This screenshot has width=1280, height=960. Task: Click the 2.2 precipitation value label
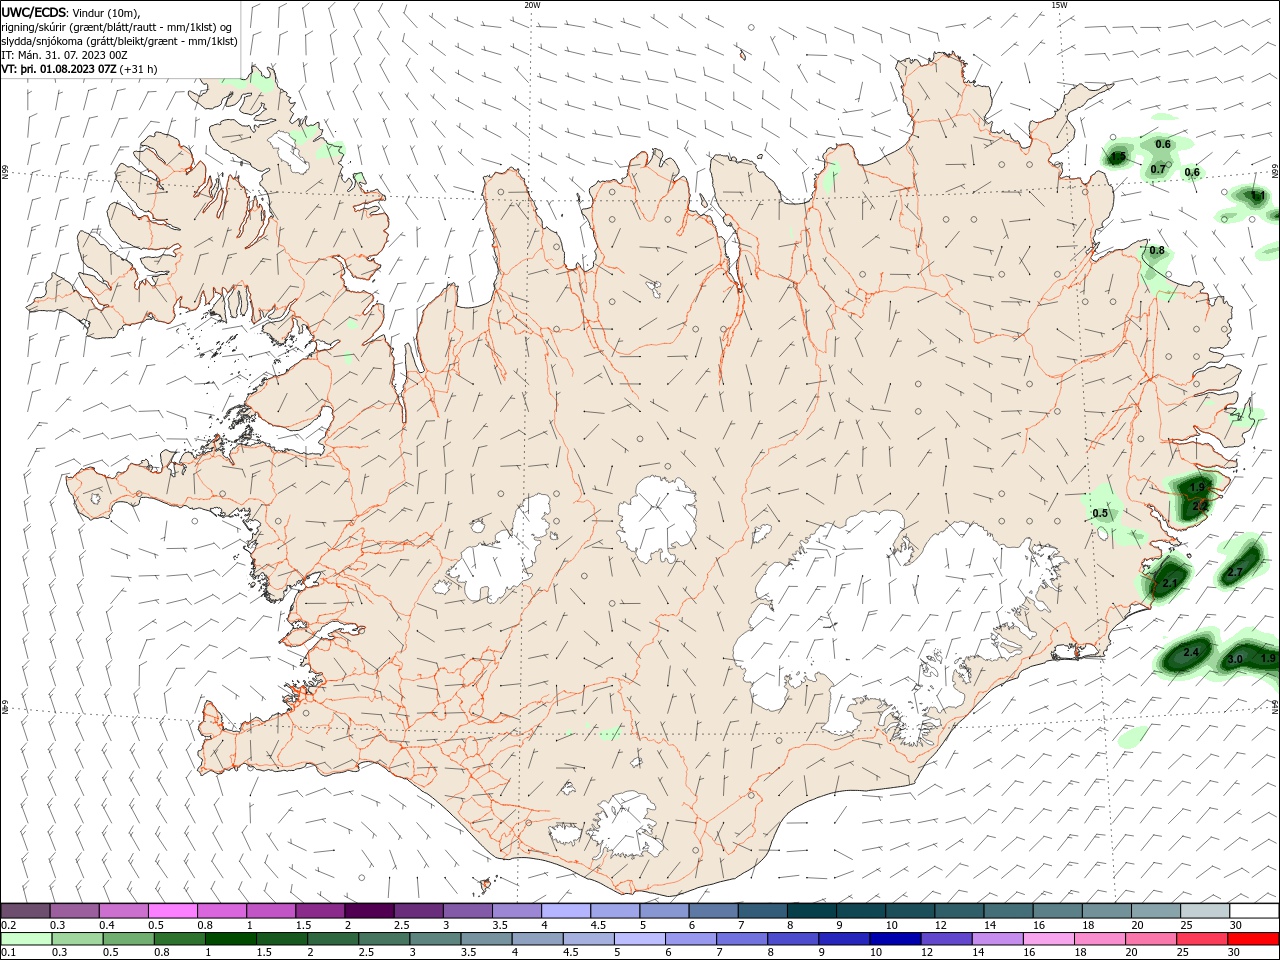tap(1200, 507)
